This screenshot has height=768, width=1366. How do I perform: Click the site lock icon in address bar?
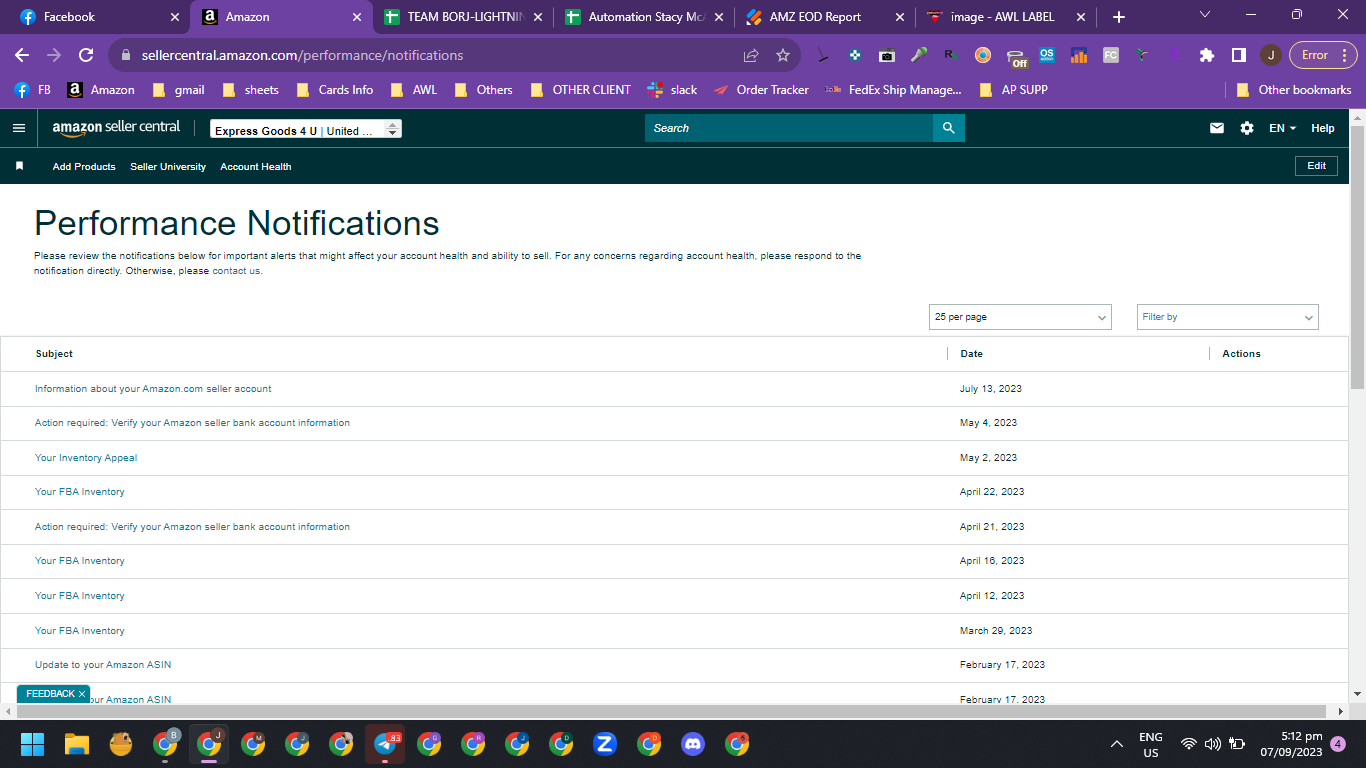(126, 55)
